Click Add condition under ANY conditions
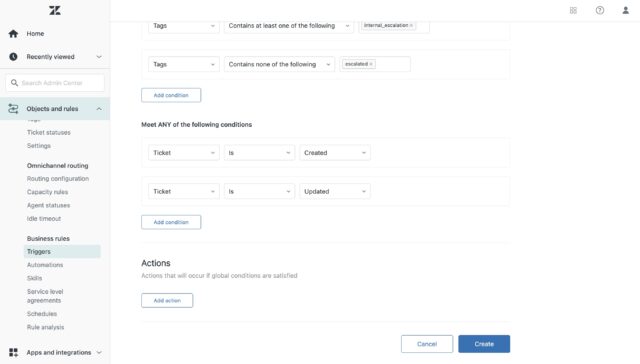Screen dimensions: 640x364 click(x=171, y=222)
